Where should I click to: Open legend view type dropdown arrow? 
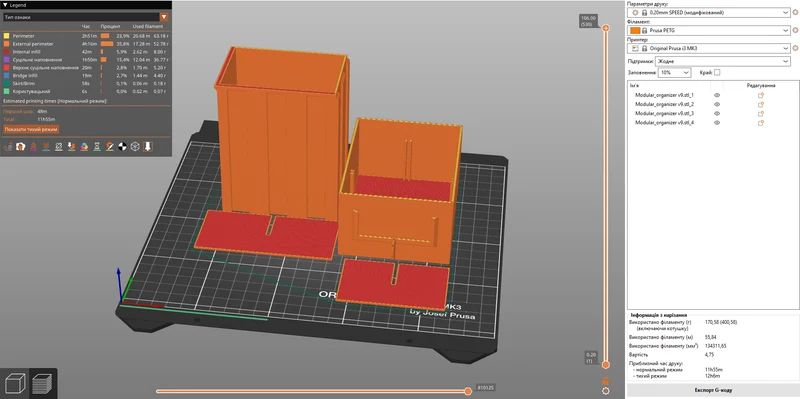(x=164, y=17)
